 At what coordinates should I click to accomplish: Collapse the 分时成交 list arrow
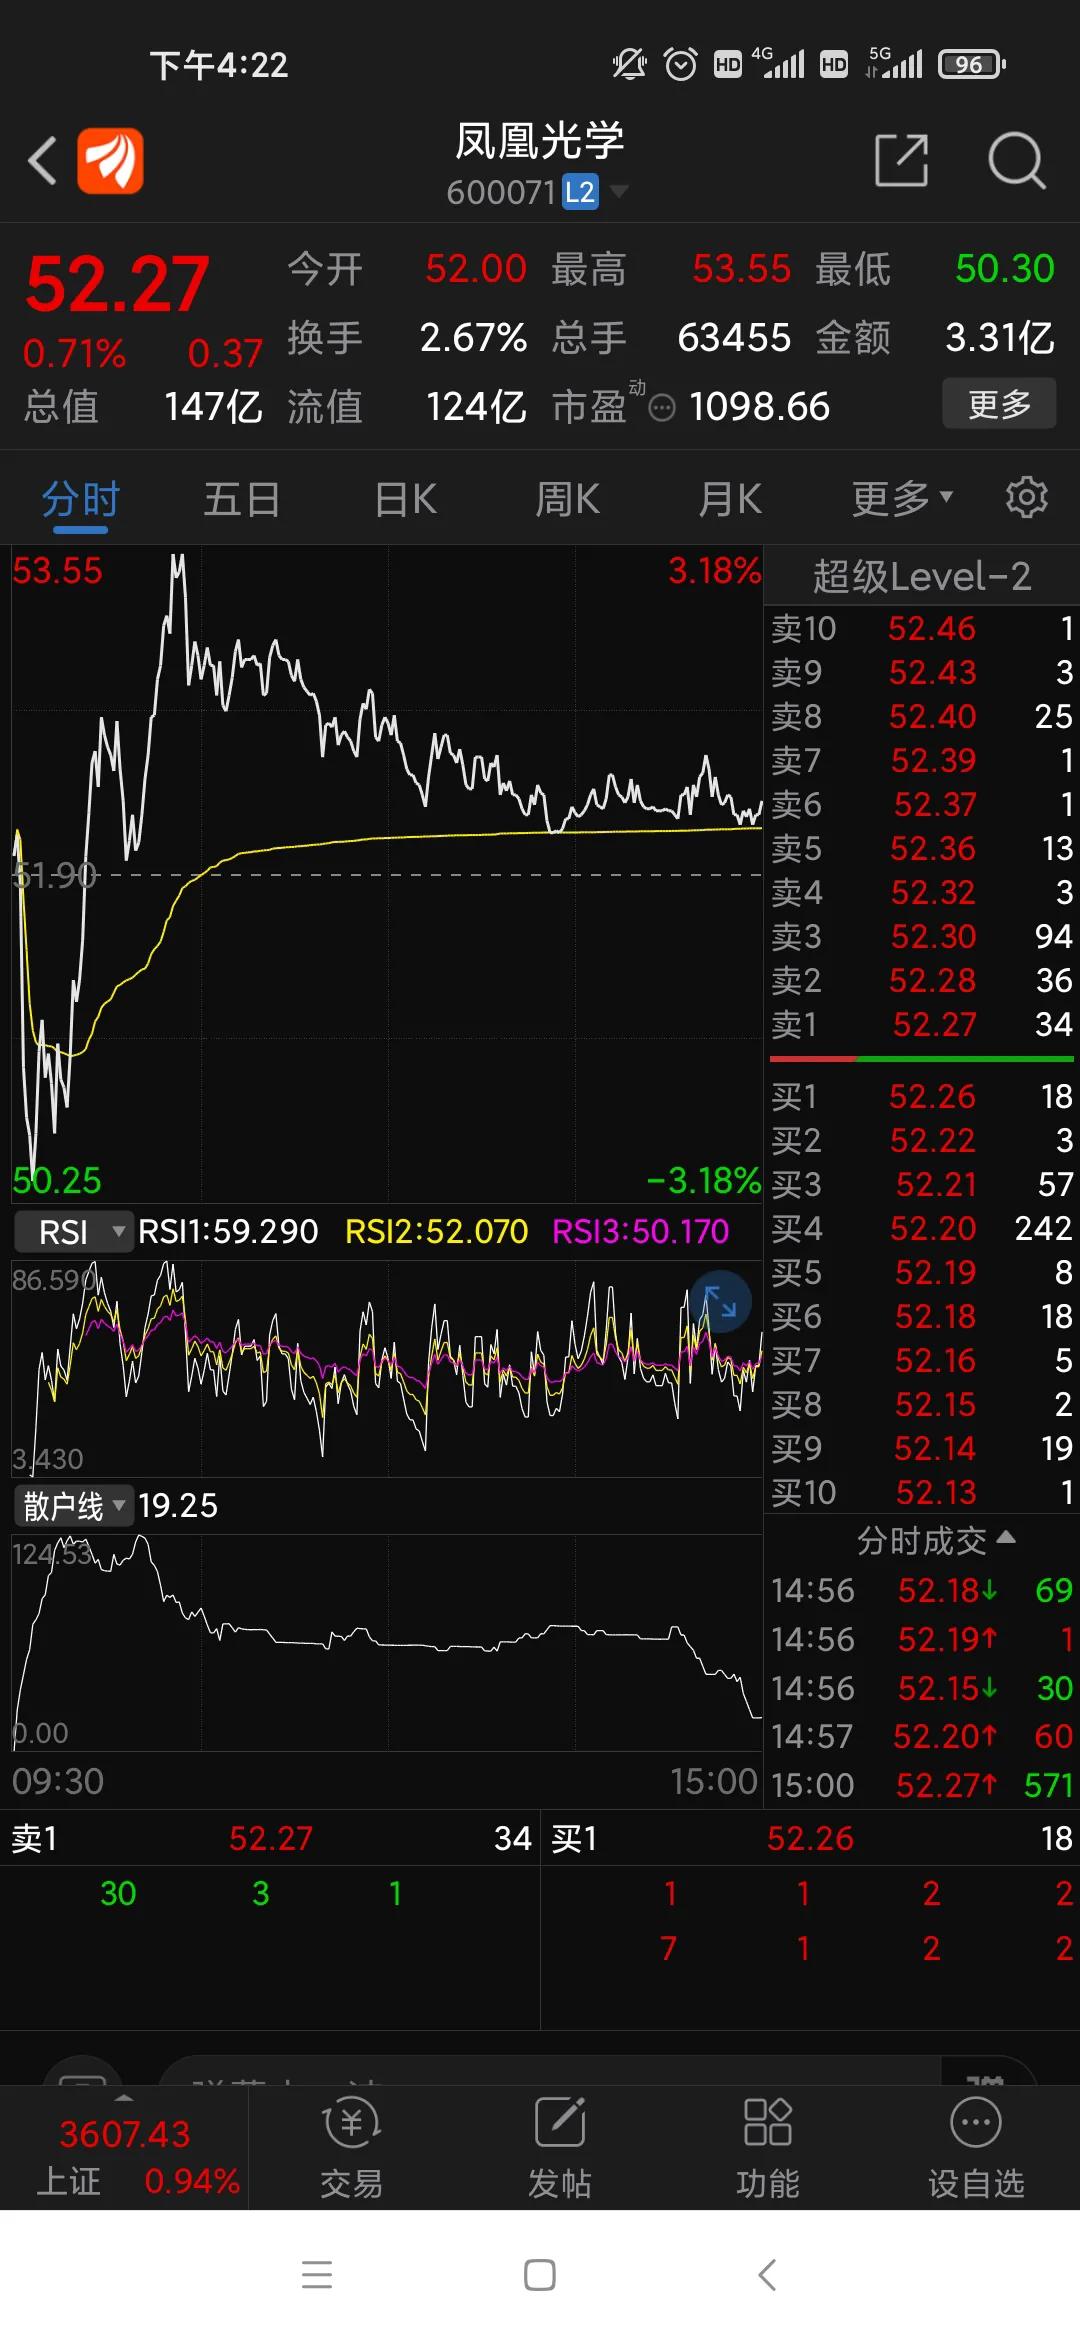click(1006, 1537)
